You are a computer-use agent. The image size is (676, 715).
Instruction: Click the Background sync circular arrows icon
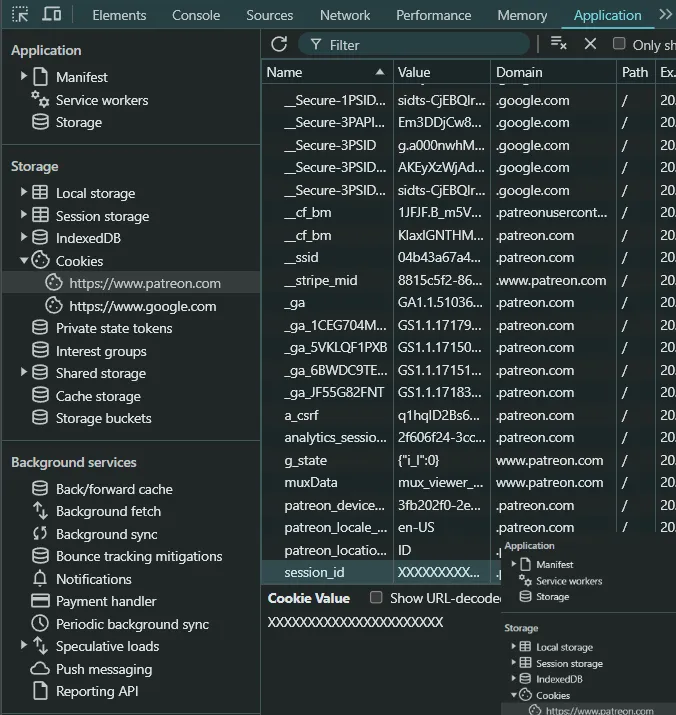pyautogui.click(x=40, y=534)
